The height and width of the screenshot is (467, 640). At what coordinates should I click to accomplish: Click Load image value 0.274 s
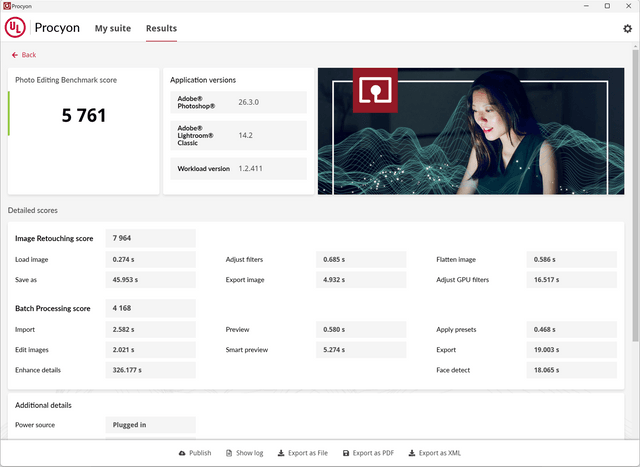pyautogui.click(x=151, y=260)
